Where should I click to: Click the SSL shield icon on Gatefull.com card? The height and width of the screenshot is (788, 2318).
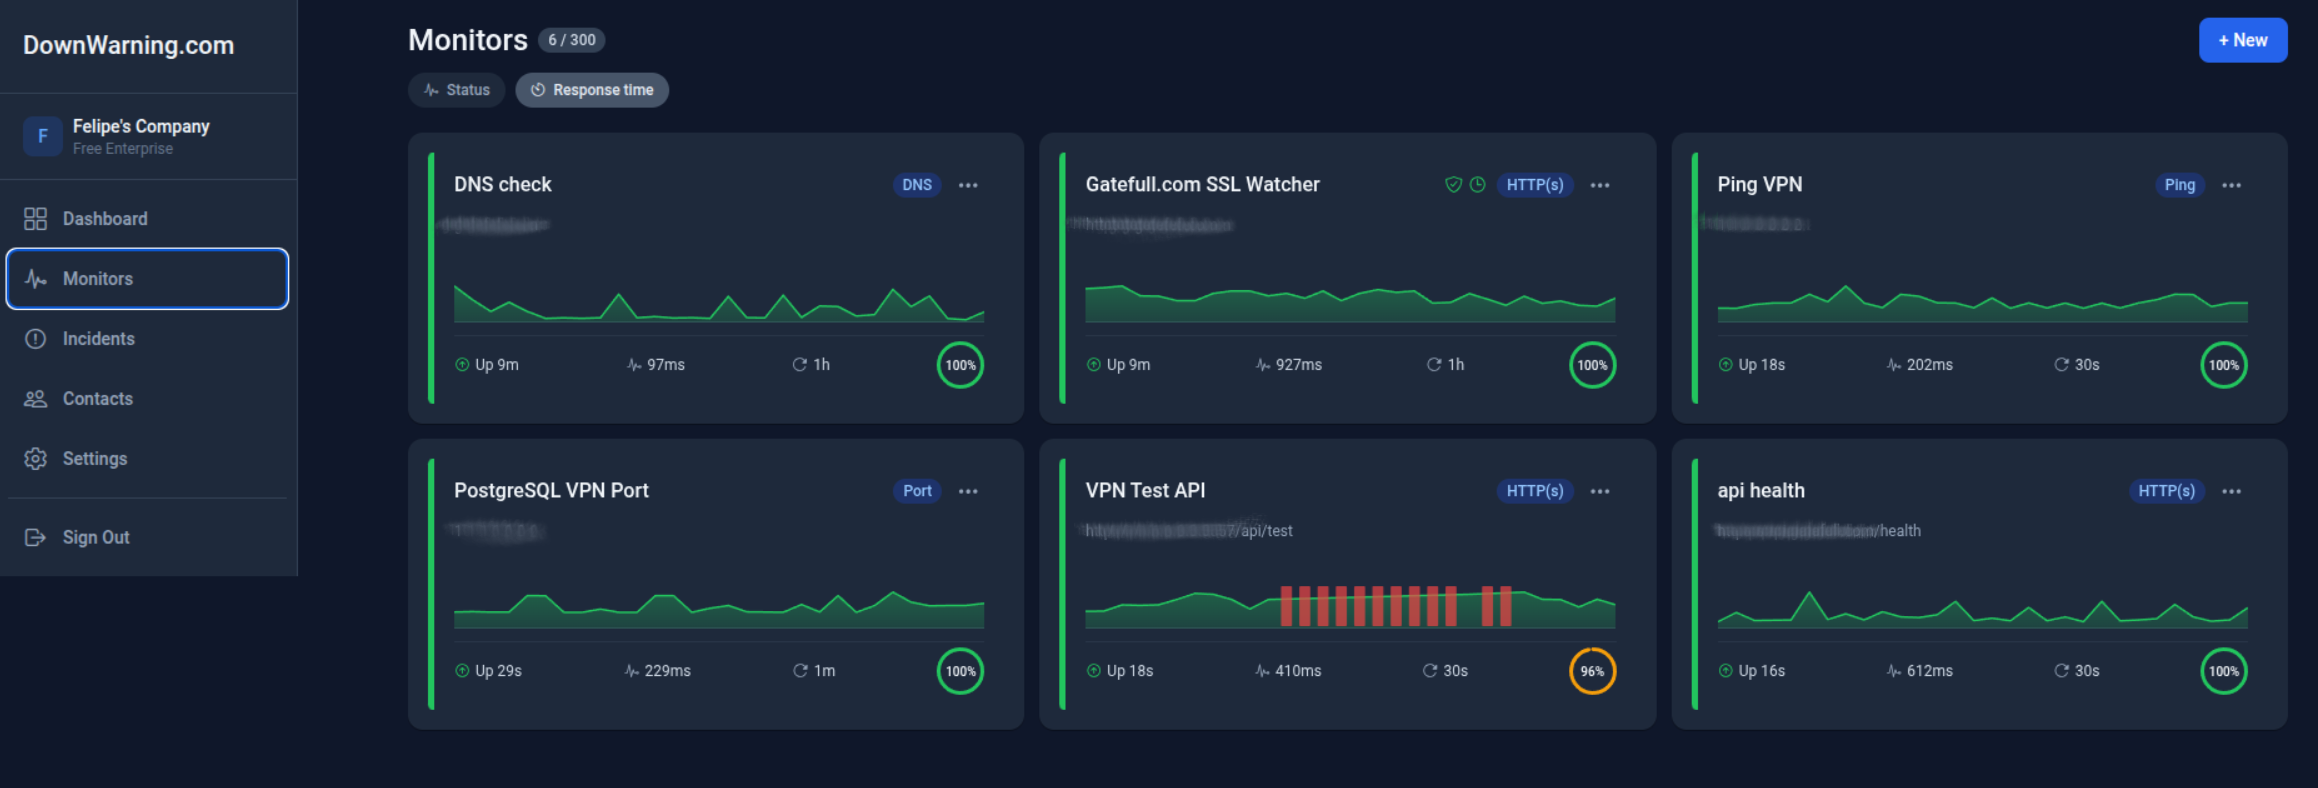coord(1453,185)
